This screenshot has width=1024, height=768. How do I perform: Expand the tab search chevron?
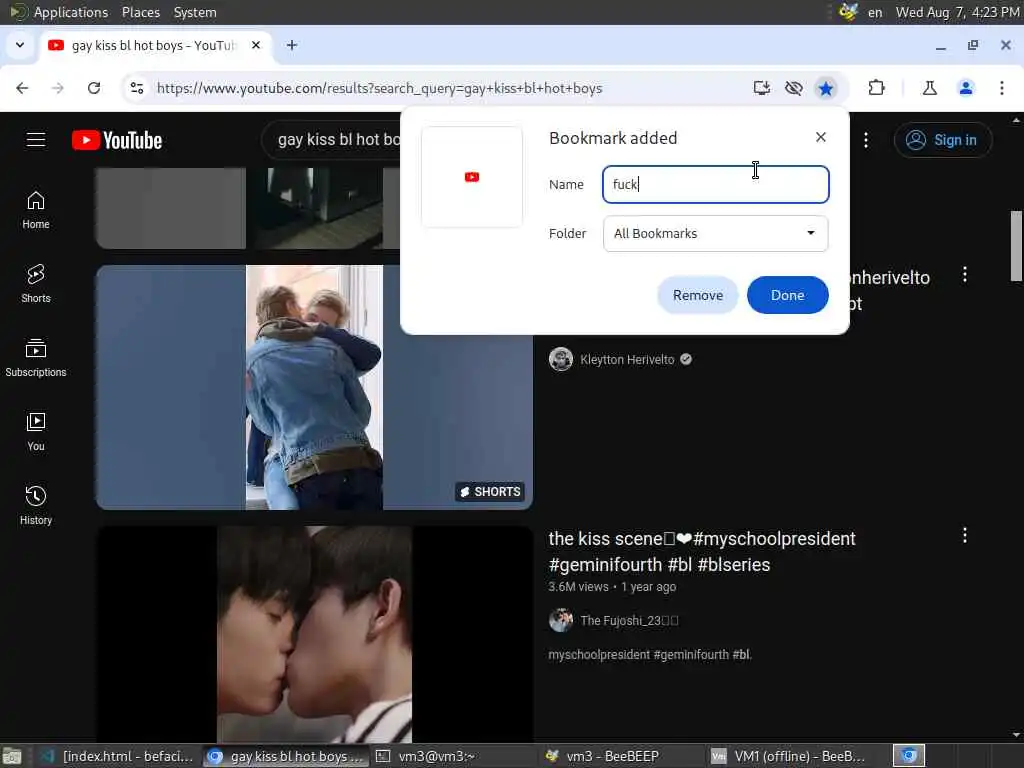pos(20,45)
